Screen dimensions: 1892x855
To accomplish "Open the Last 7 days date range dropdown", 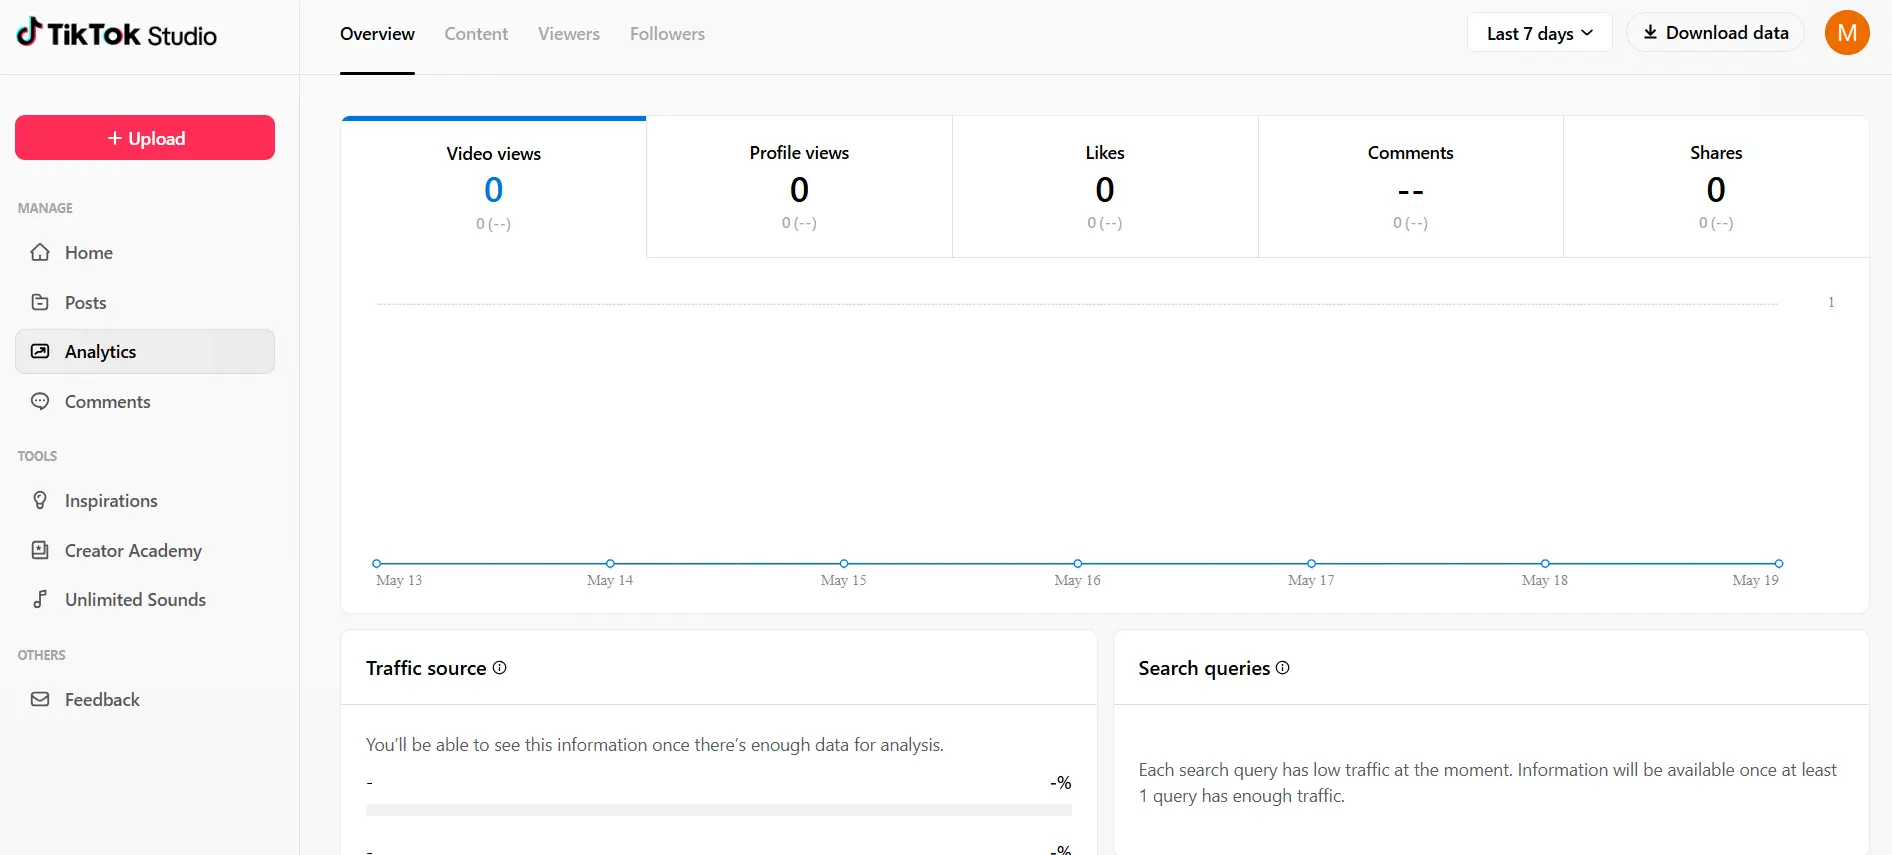I will pos(1539,33).
